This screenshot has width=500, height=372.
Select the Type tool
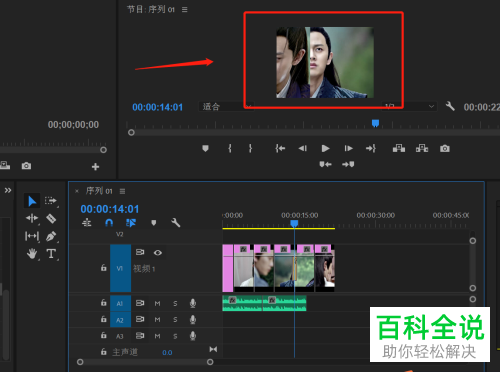tap(51, 254)
